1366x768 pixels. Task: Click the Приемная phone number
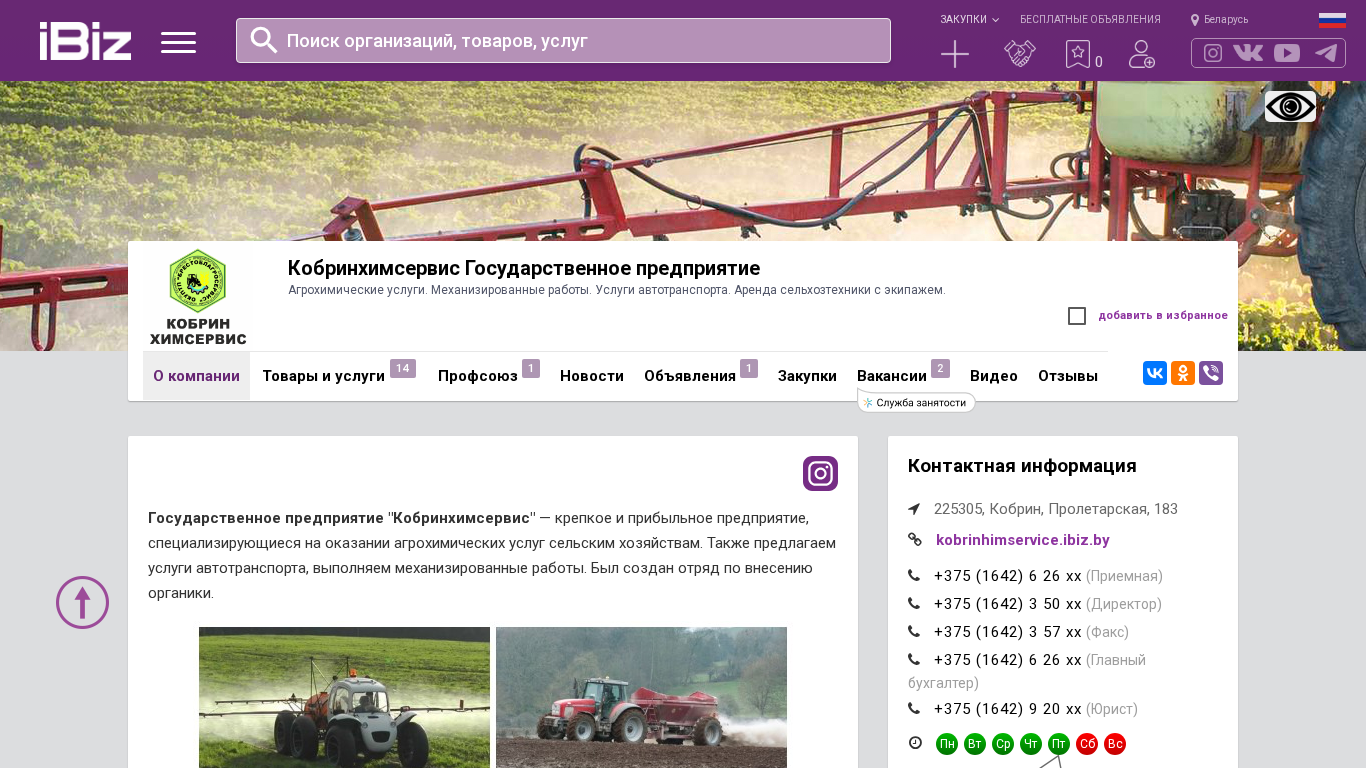[x=1008, y=576]
